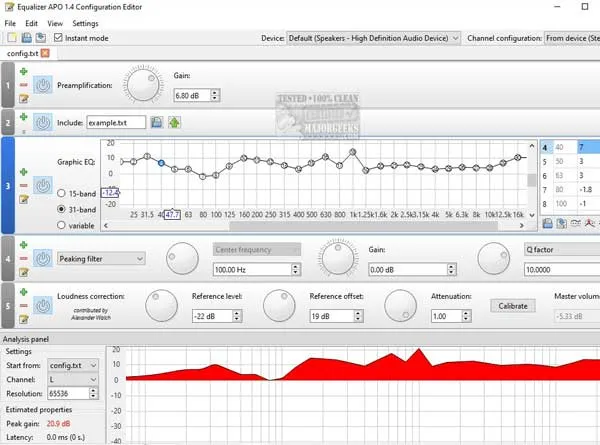Select the 15-band radio option
This screenshot has width=600, height=445.
coord(61,193)
